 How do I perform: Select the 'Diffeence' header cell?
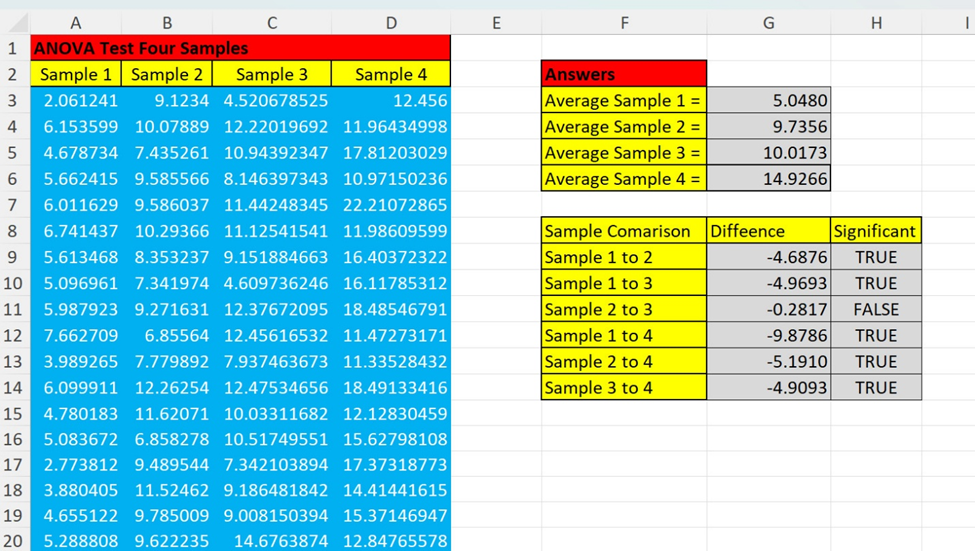(x=768, y=231)
